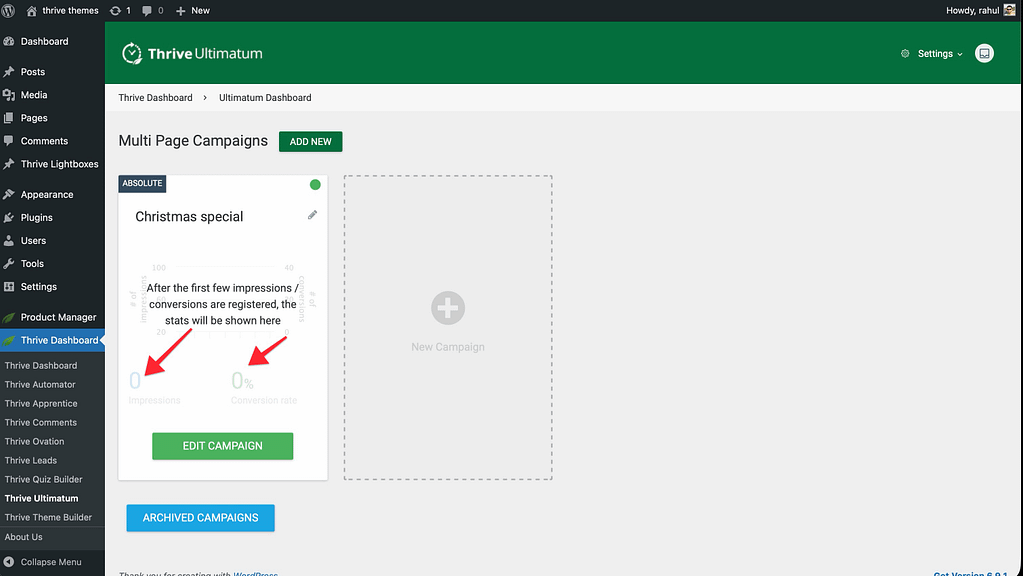Go to Thrive Dashboard breadcrumb link
Viewport: 1023px width, 576px height.
[x=155, y=98]
